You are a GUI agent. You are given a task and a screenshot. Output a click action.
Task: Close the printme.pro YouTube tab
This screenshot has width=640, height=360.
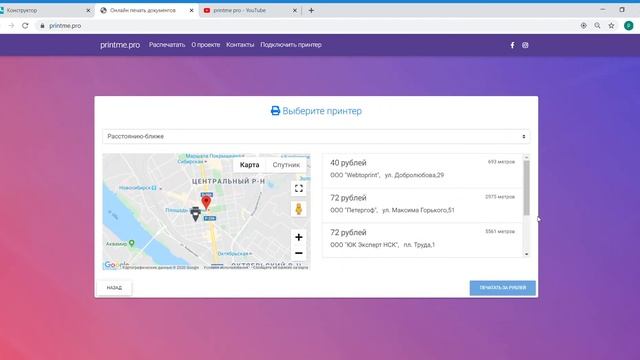[x=295, y=11]
